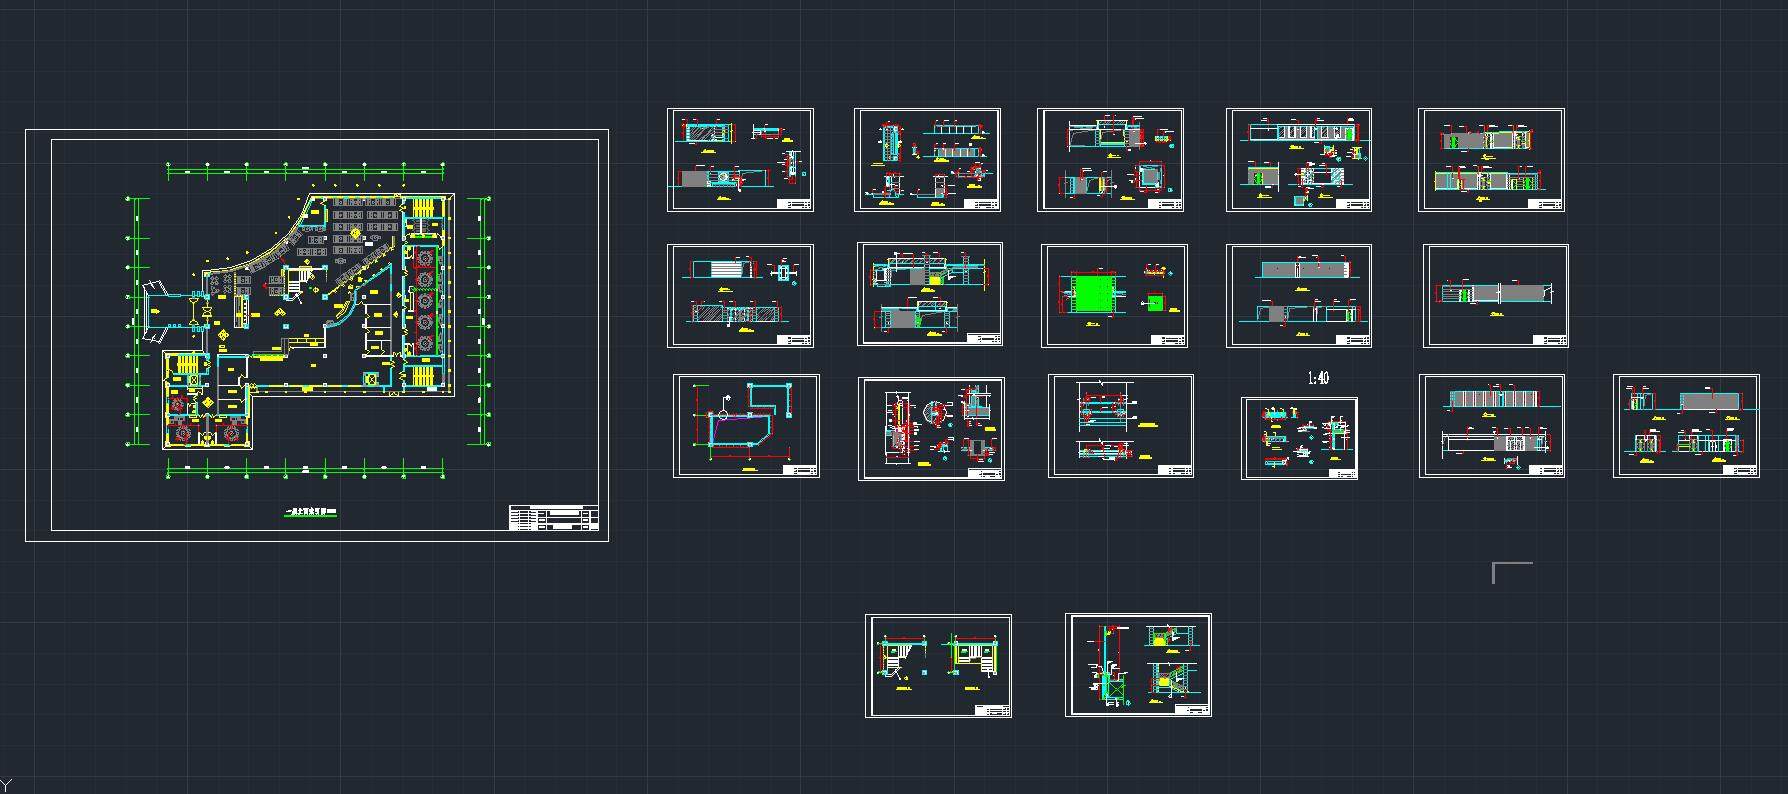Click the underlined title below floor plan
The image size is (1788, 794).
(x=312, y=514)
